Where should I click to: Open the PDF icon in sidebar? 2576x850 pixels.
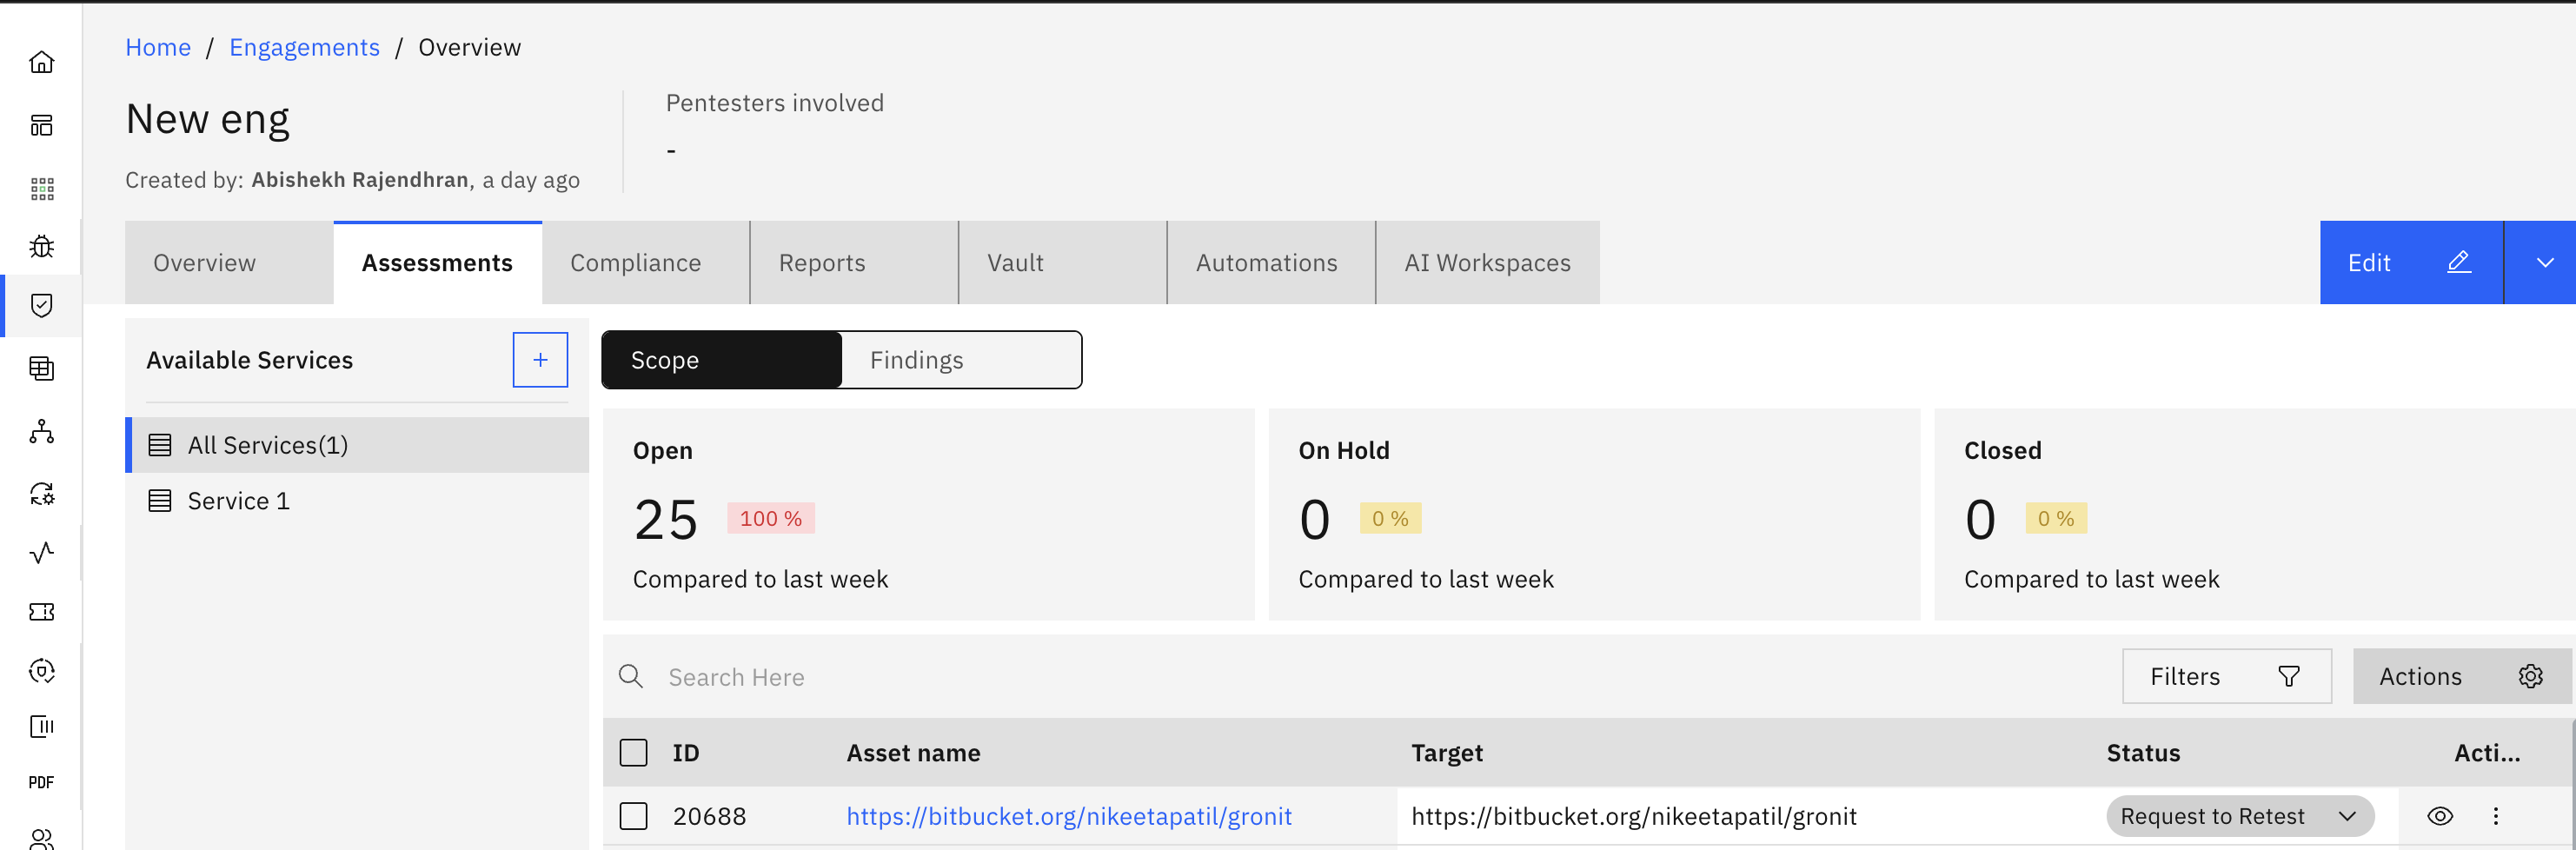pos(41,782)
